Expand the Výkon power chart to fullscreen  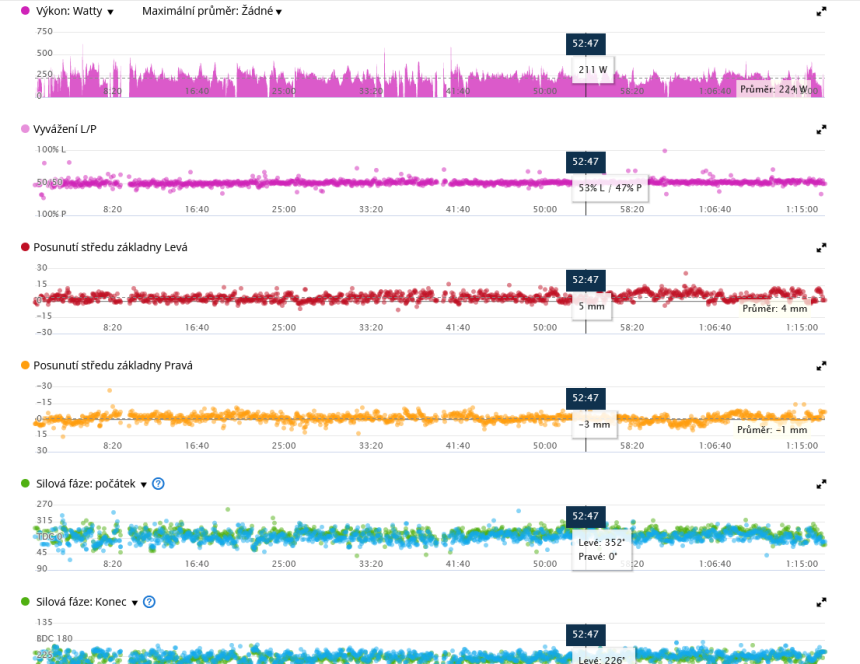click(821, 12)
